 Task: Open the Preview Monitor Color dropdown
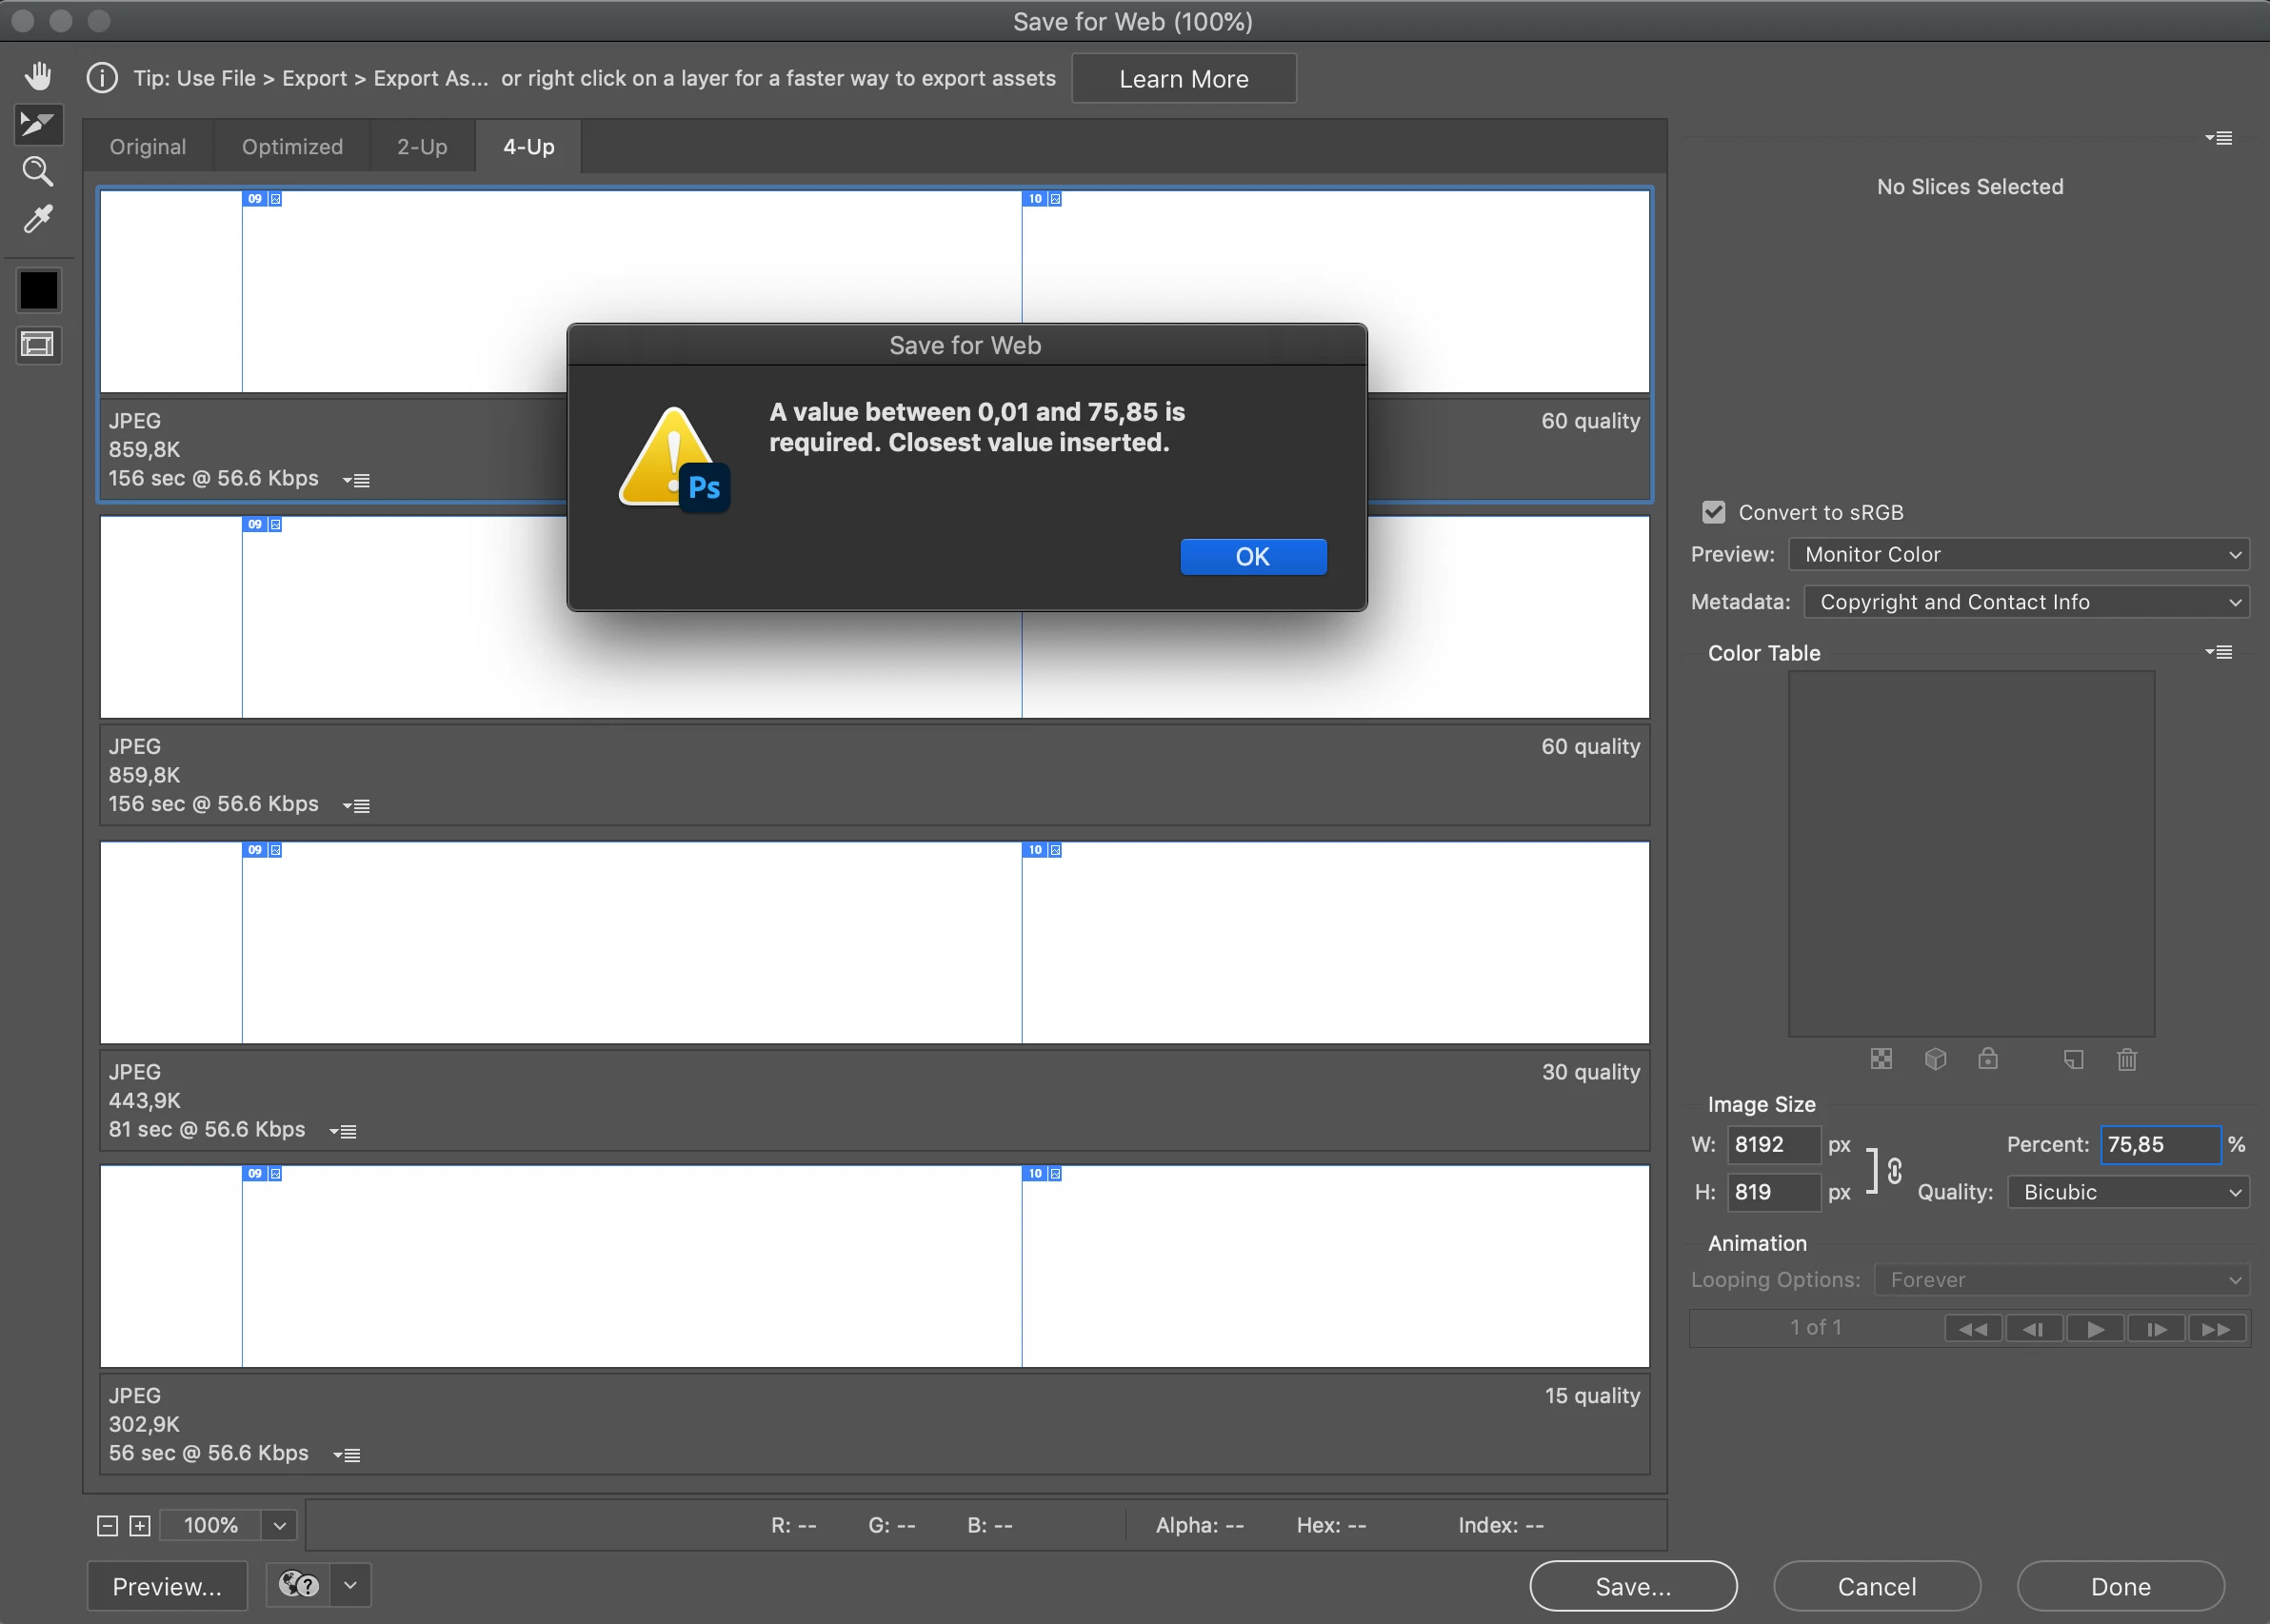pyautogui.click(x=2018, y=554)
